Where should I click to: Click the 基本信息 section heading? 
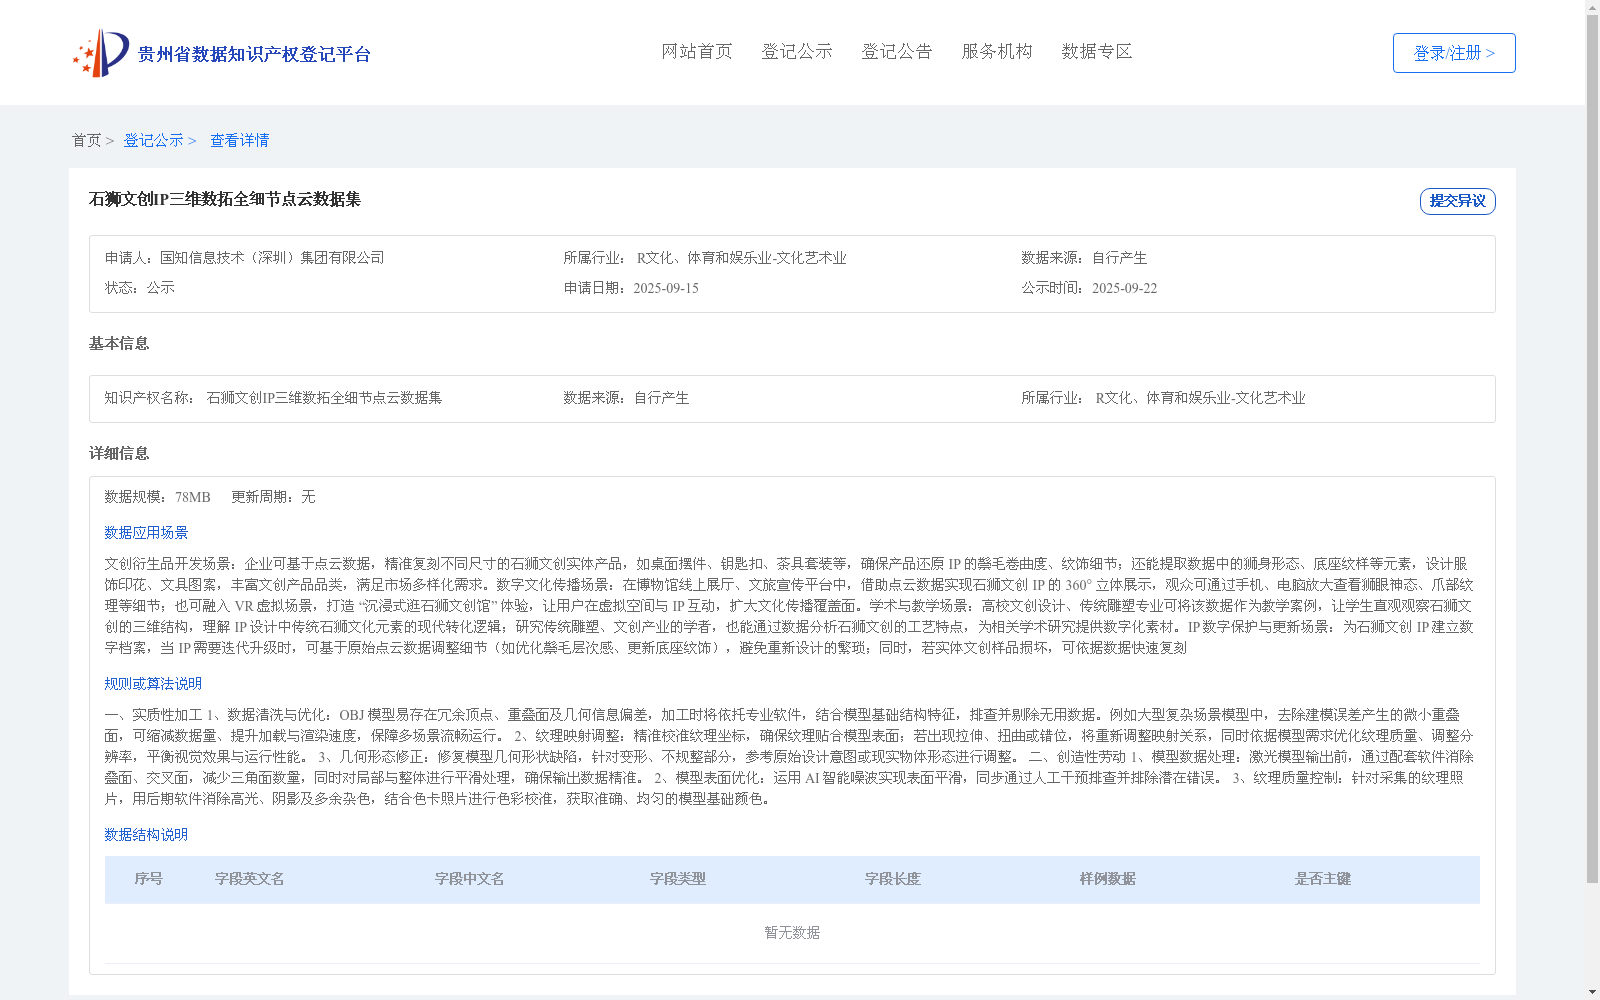[x=119, y=343]
